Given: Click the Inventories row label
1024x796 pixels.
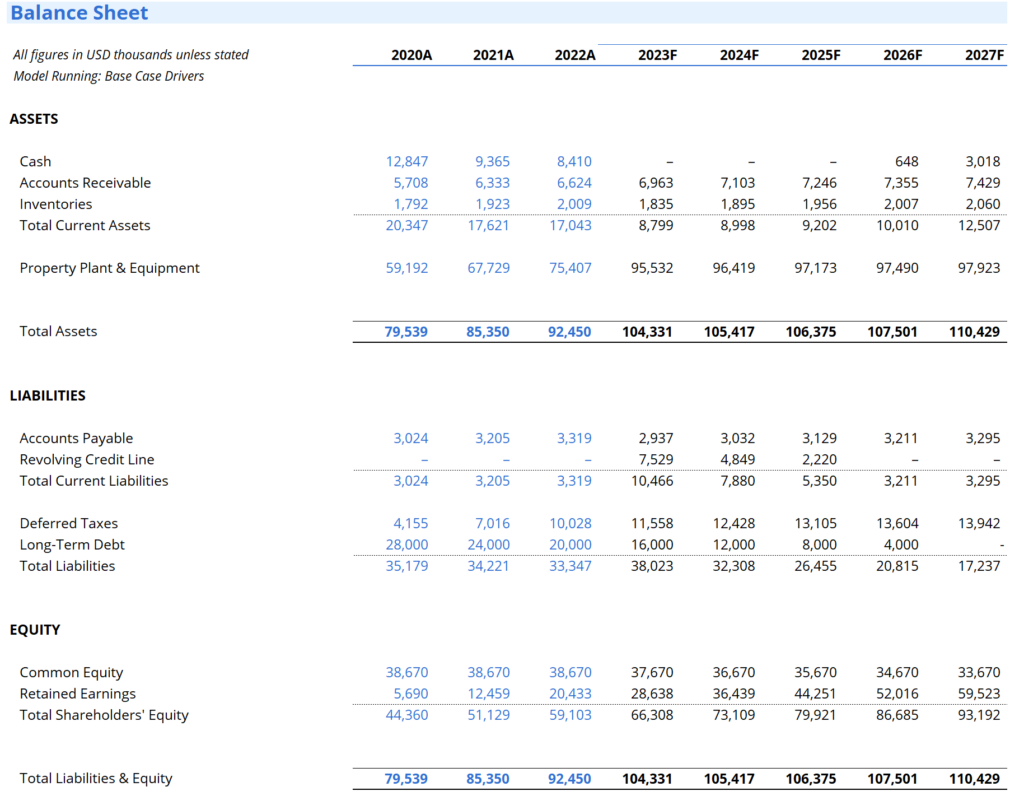Looking at the screenshot, I should pyautogui.click(x=56, y=204).
